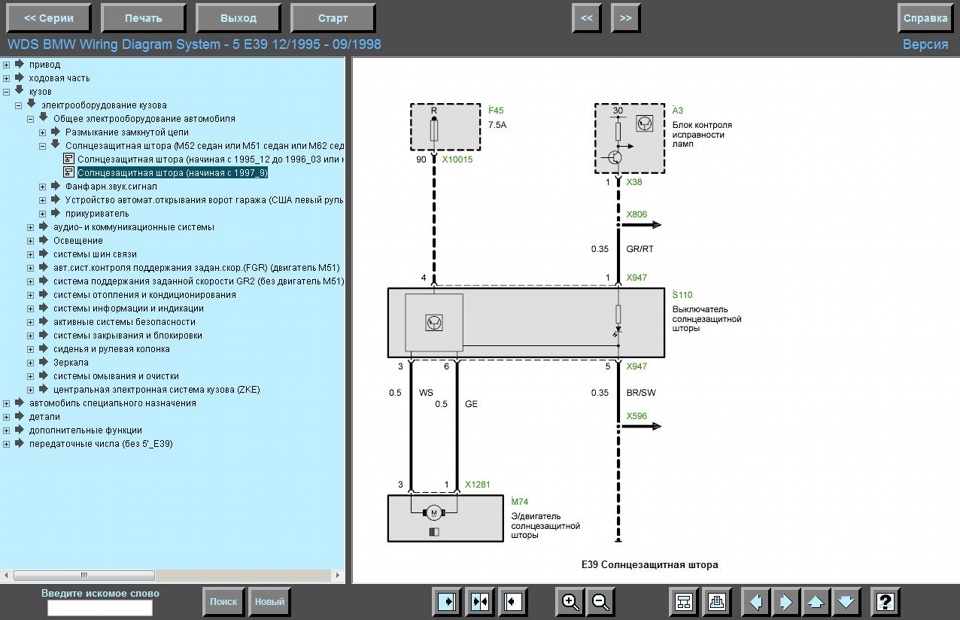
Task: Select сиденья и рулевая колонка tree item
Action: pos(111,349)
